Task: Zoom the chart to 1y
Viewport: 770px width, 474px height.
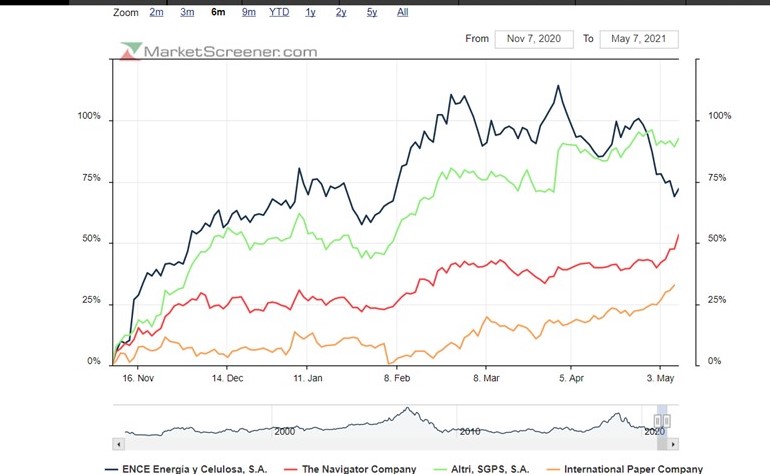Action: (x=310, y=12)
